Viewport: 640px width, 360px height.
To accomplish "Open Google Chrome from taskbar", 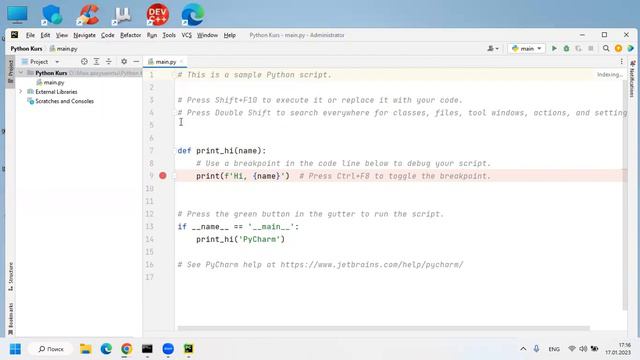I will 127,349.
